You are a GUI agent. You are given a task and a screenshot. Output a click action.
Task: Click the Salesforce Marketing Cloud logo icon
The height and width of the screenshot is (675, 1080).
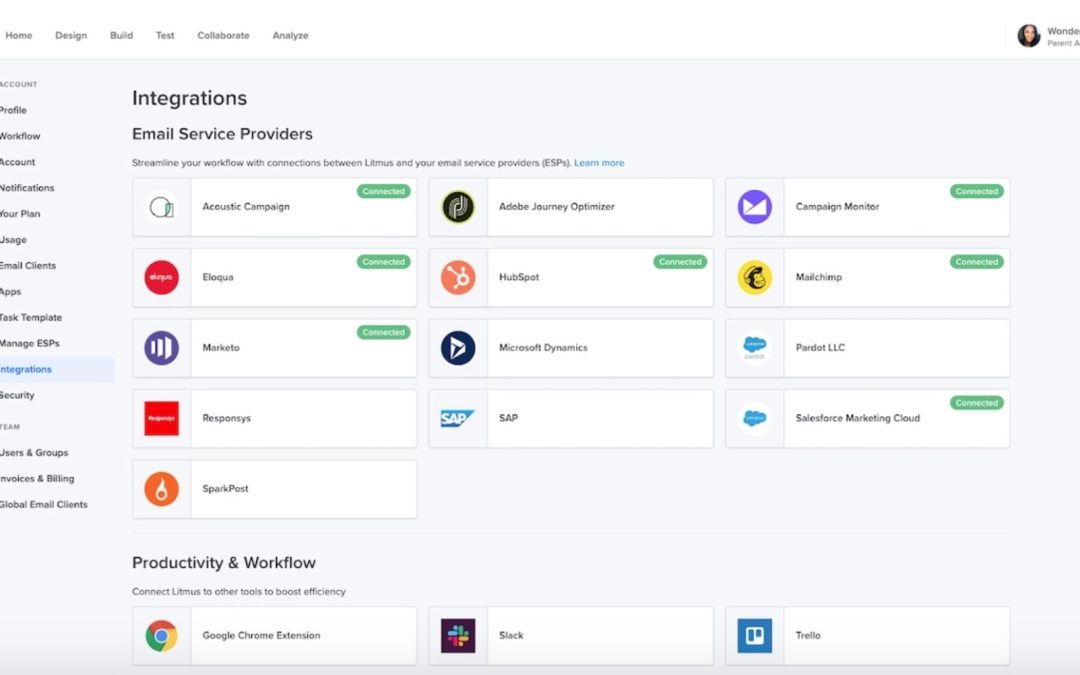(x=754, y=418)
